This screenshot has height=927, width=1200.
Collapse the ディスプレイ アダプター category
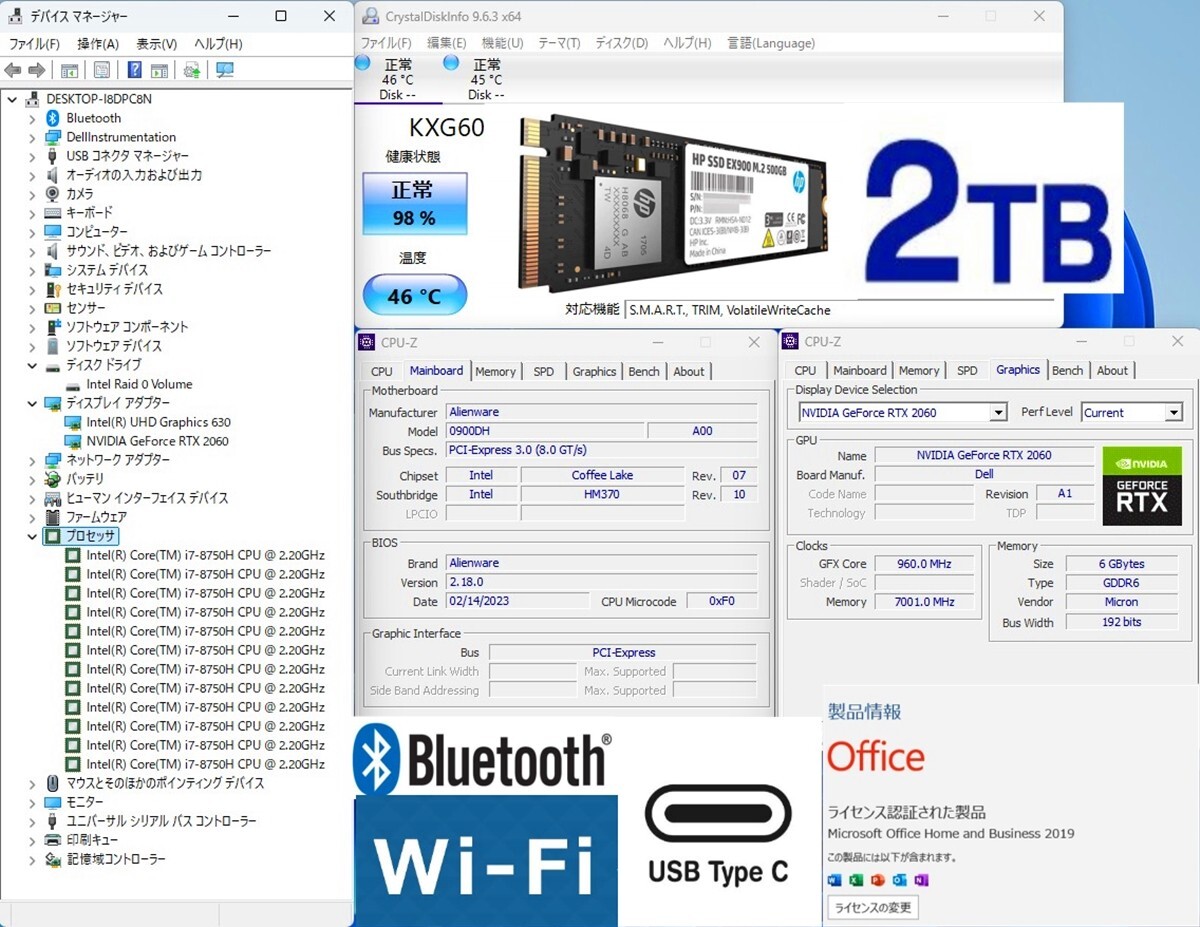click(x=31, y=403)
